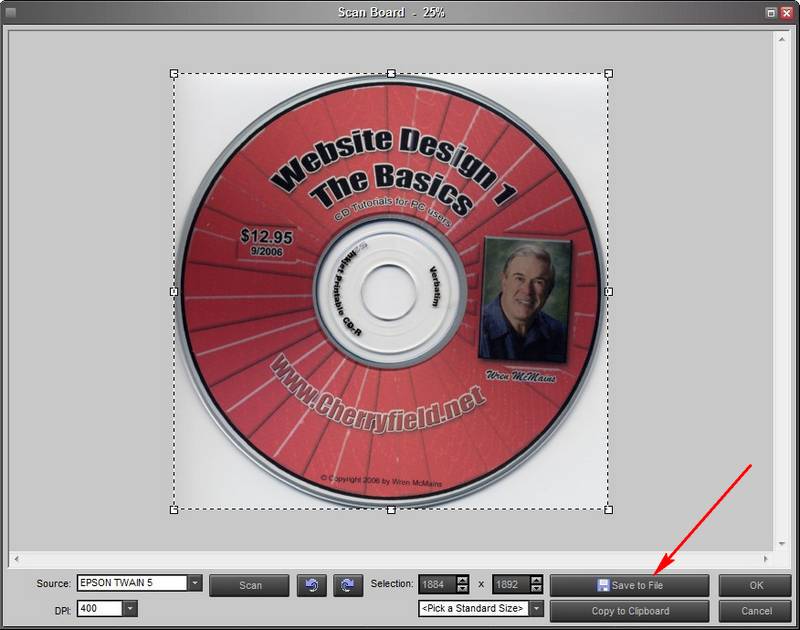Click the left-middle selection handle
Screen dimensions: 800x630
click(x=174, y=292)
